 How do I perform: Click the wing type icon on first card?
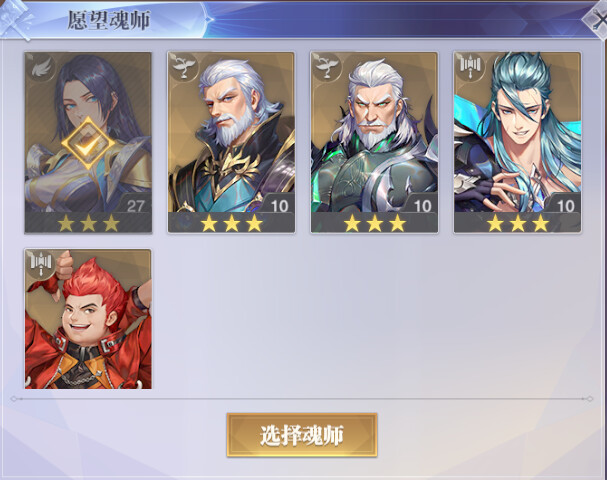[x=41, y=68]
